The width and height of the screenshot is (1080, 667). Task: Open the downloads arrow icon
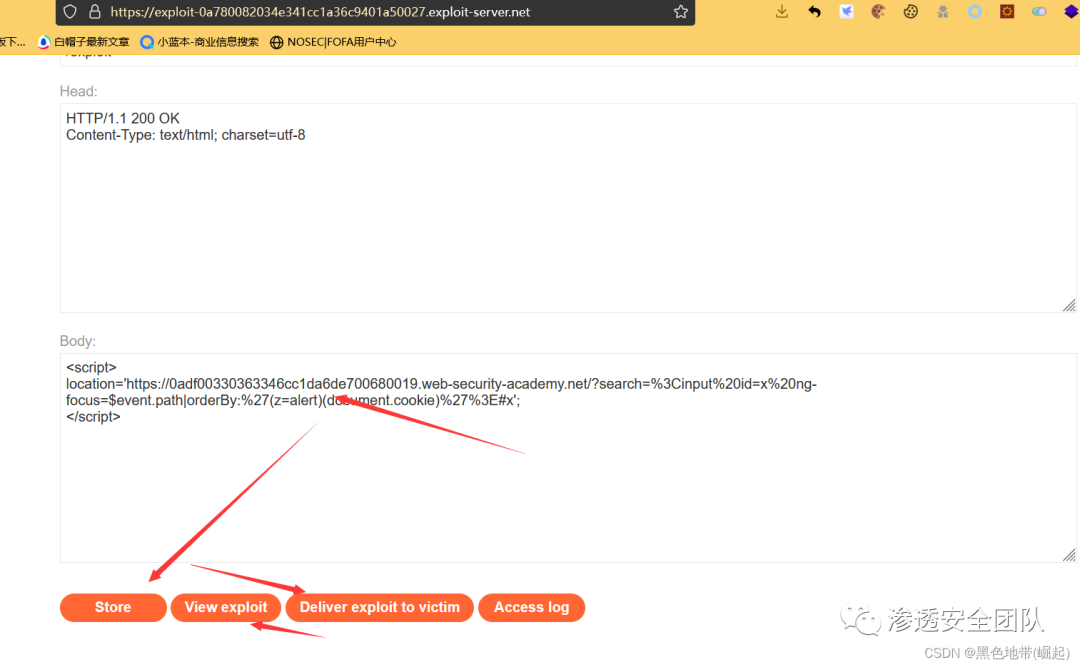(x=782, y=12)
